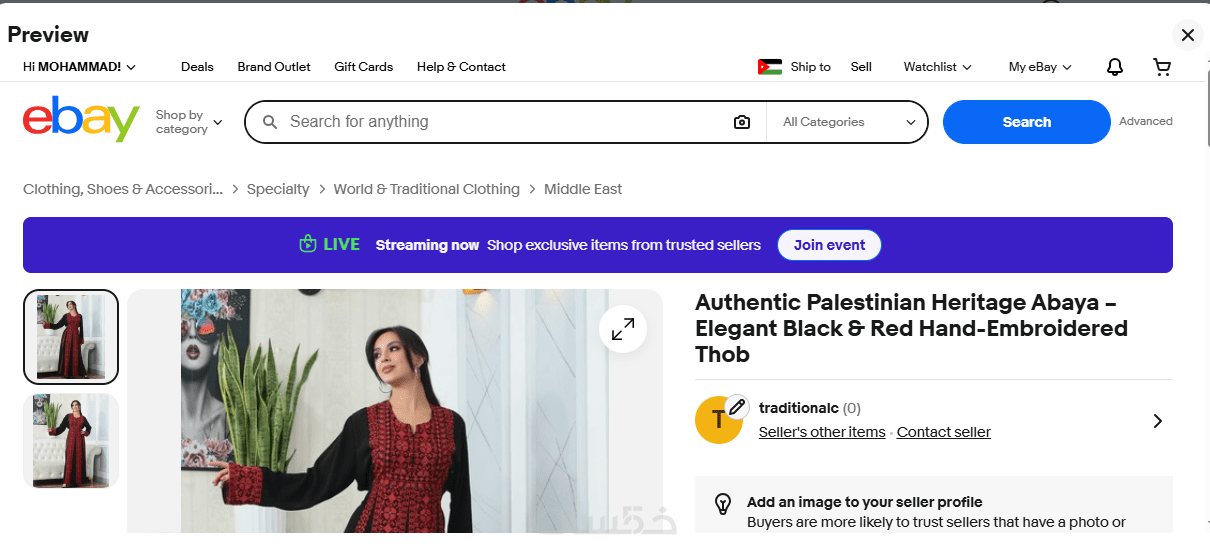Expand product image to full view
The width and height of the screenshot is (1210, 546).
(623, 328)
